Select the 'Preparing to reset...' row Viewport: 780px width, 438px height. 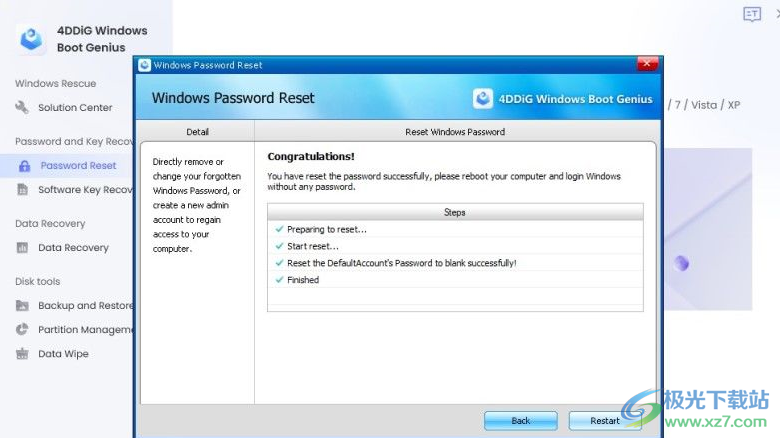(455, 229)
